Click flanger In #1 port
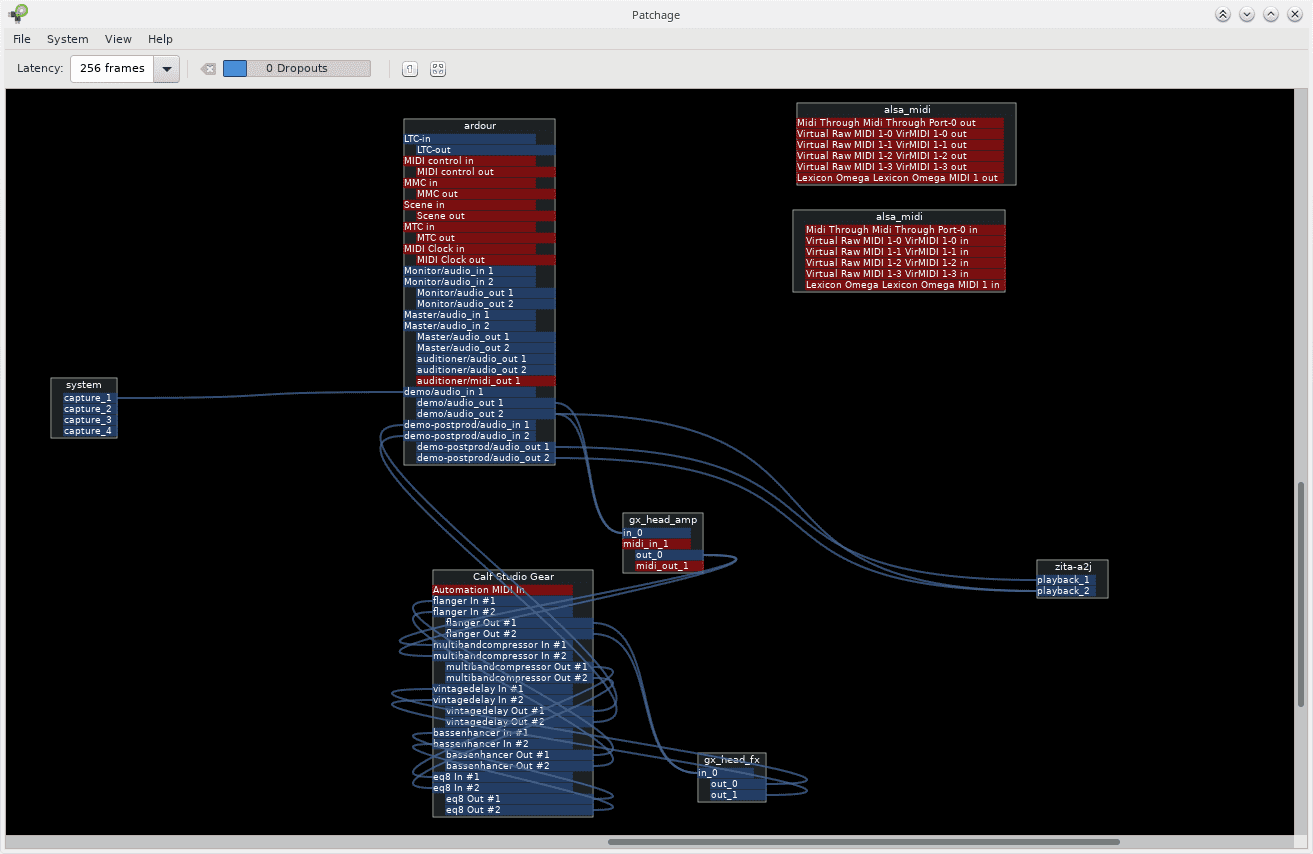1313x854 pixels. coord(503,601)
